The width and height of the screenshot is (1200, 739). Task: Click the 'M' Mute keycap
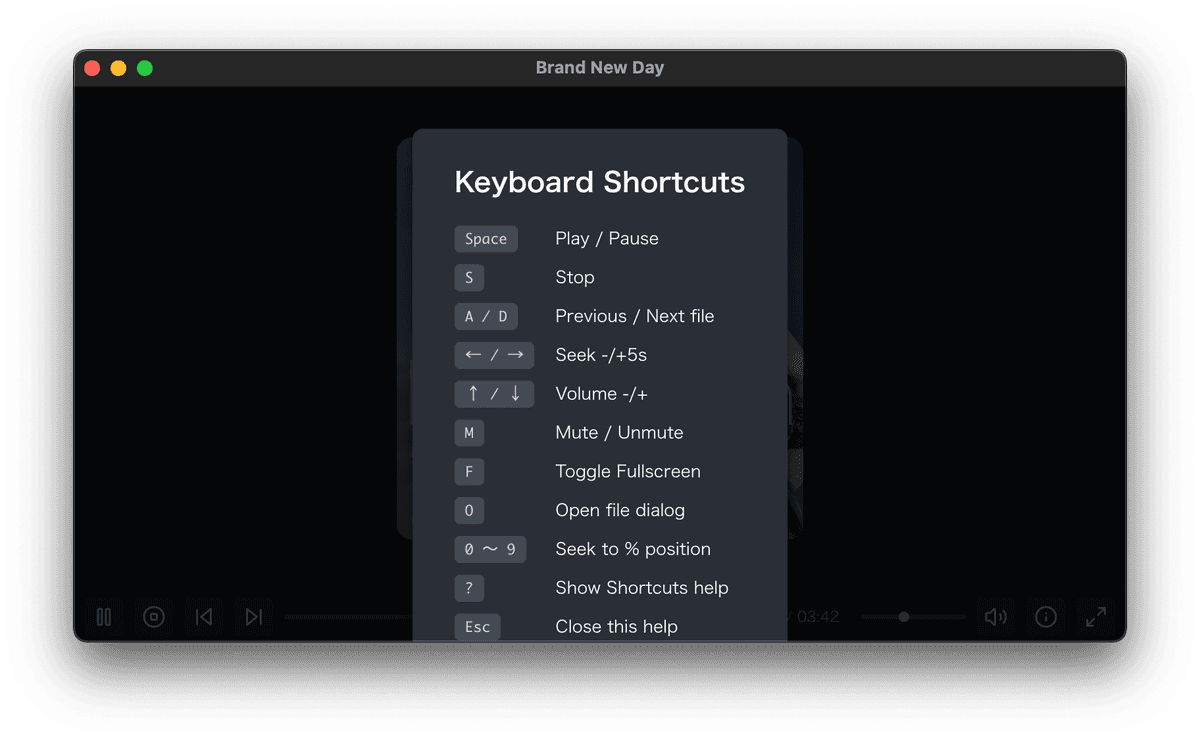click(469, 432)
